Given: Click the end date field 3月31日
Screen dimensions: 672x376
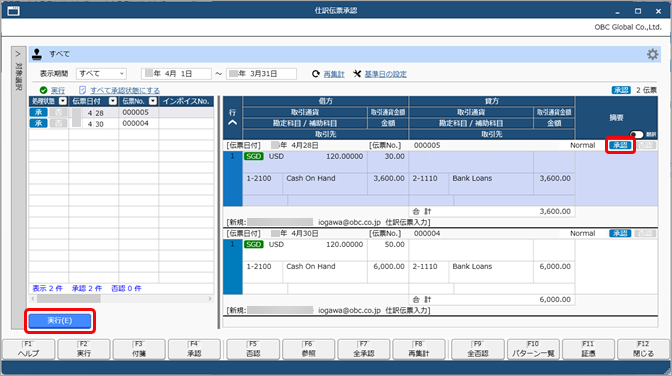Looking at the screenshot, I should pyautogui.click(x=261, y=74).
